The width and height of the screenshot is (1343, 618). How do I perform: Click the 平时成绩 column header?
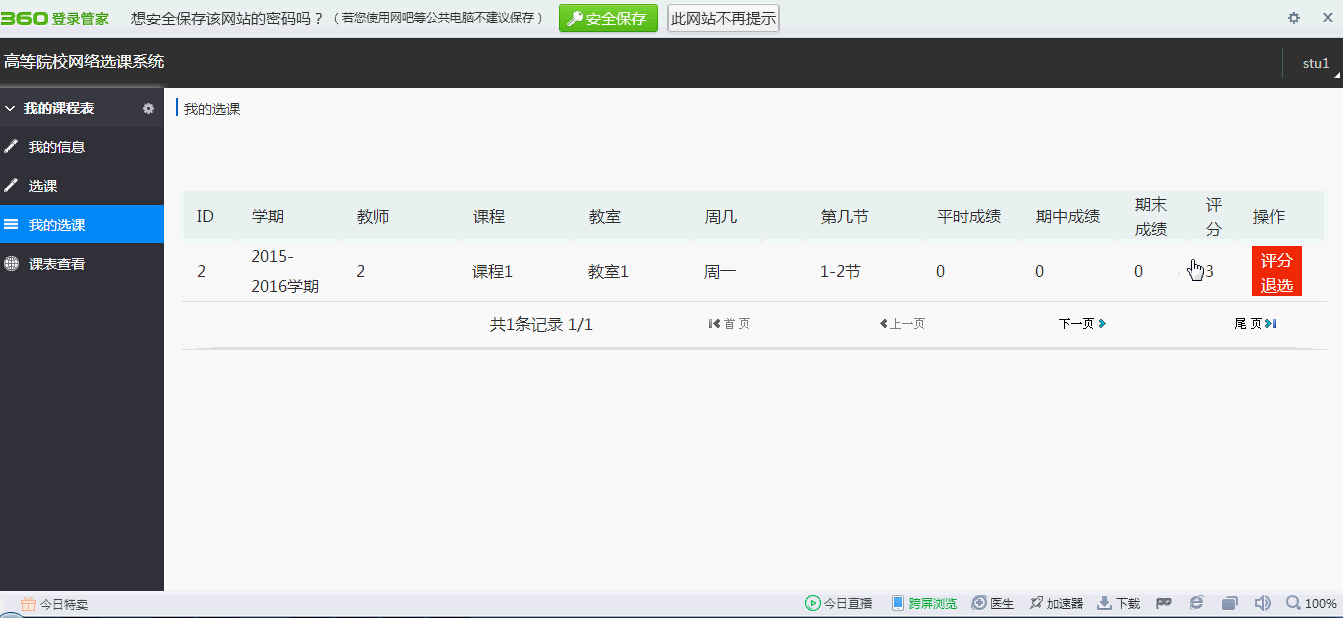pos(969,216)
